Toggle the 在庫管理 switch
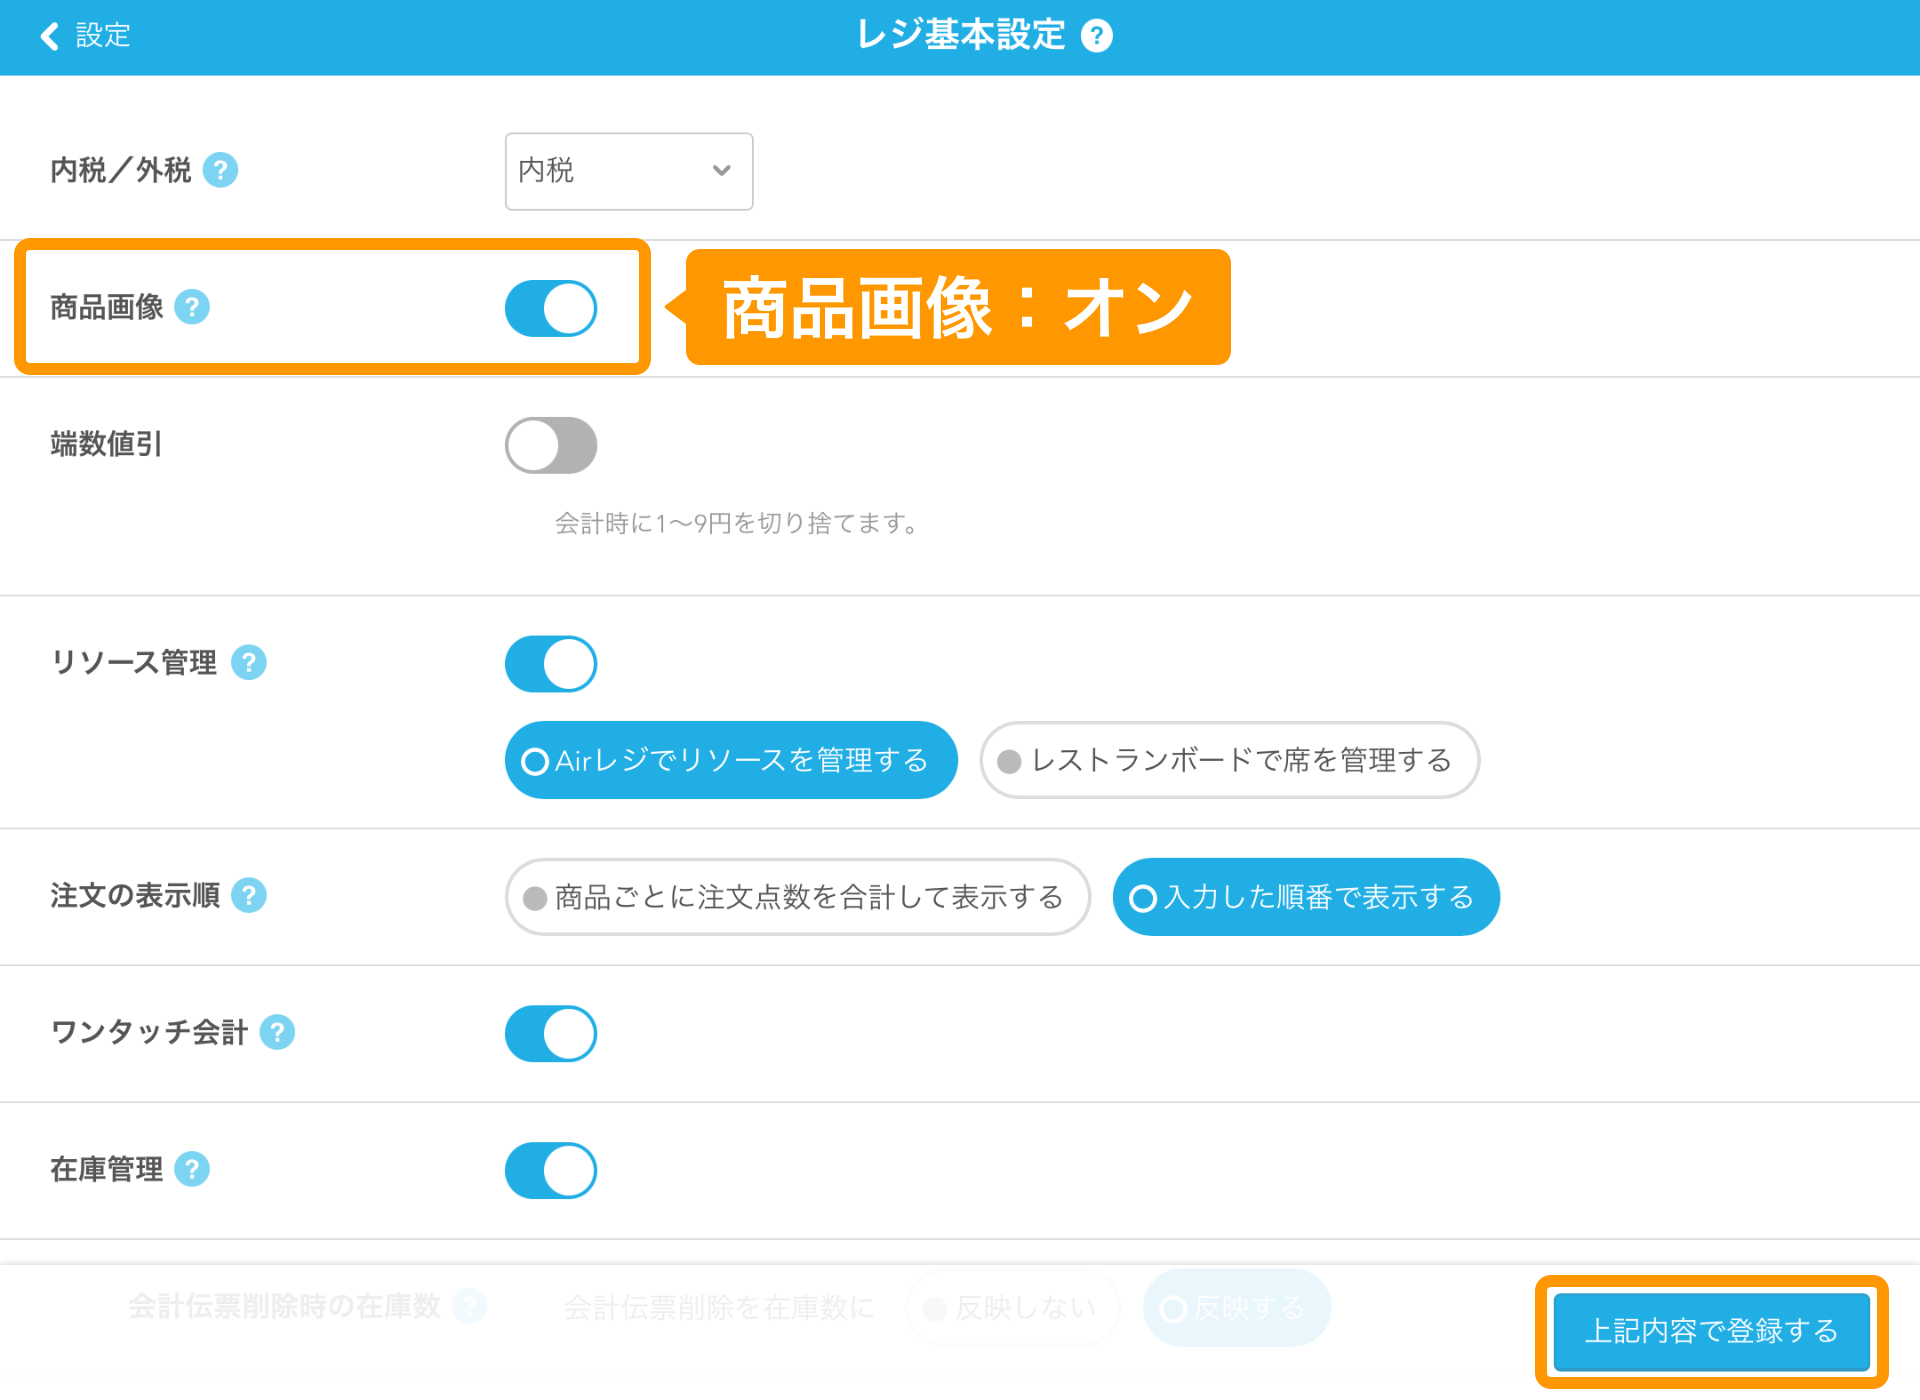 pyautogui.click(x=551, y=1171)
